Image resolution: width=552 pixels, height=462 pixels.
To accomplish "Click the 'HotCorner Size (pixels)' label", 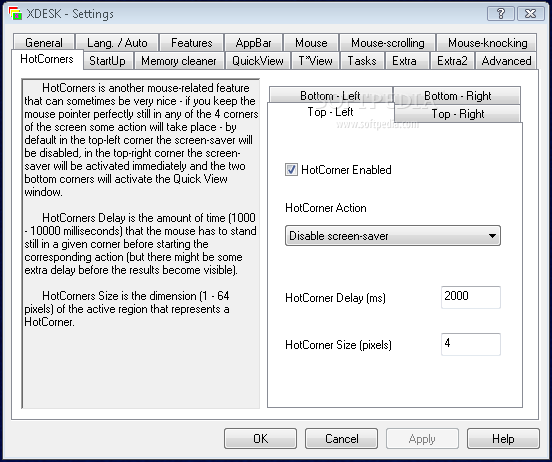I will 338,345.
